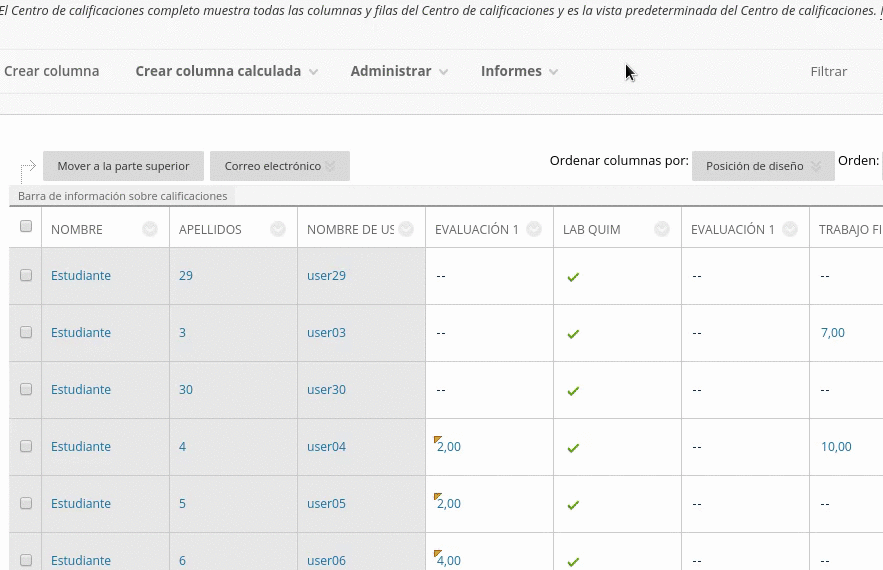Open the LAB QUIM column options chevron

click(x=662, y=230)
